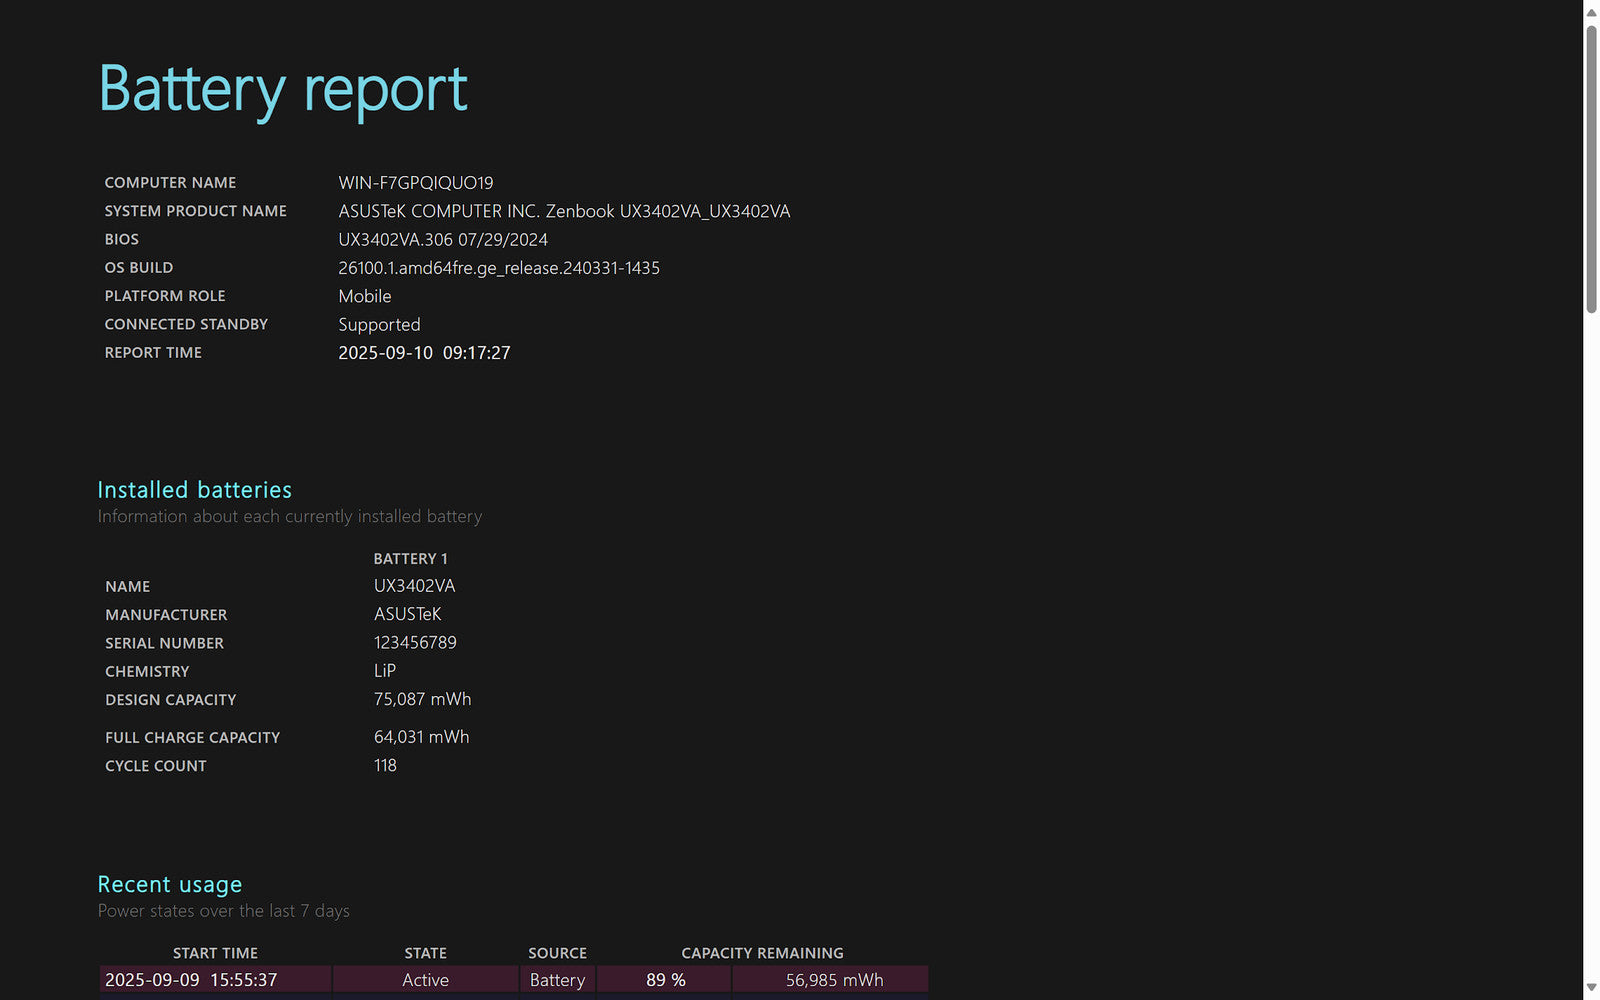Click platform role value Mobile

click(x=365, y=296)
